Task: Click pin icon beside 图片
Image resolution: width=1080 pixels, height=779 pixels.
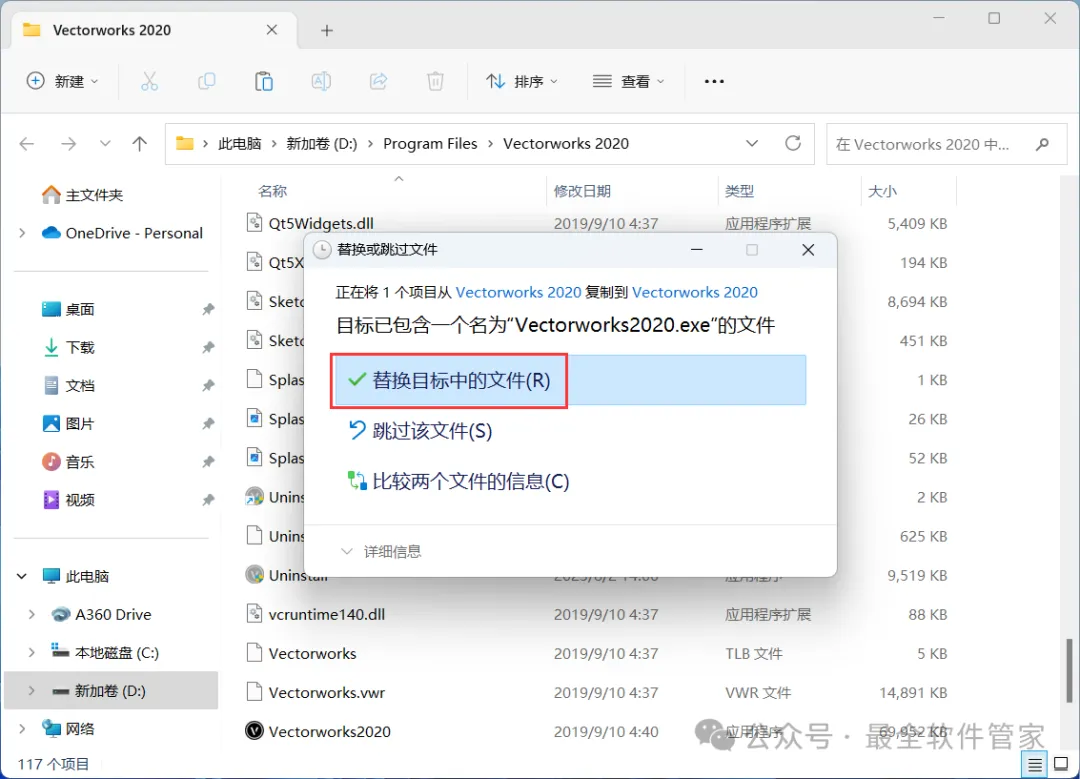Action: click(x=208, y=424)
